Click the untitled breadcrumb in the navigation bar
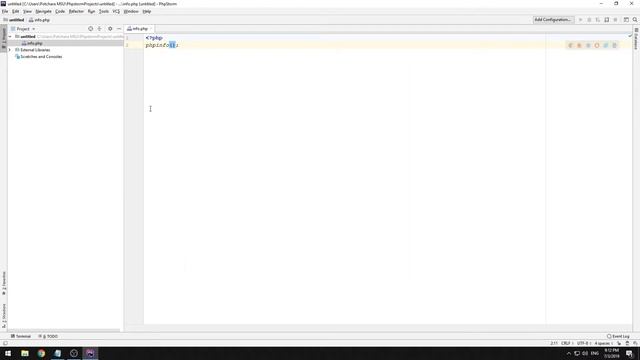This screenshot has height=360, width=640. point(14,20)
